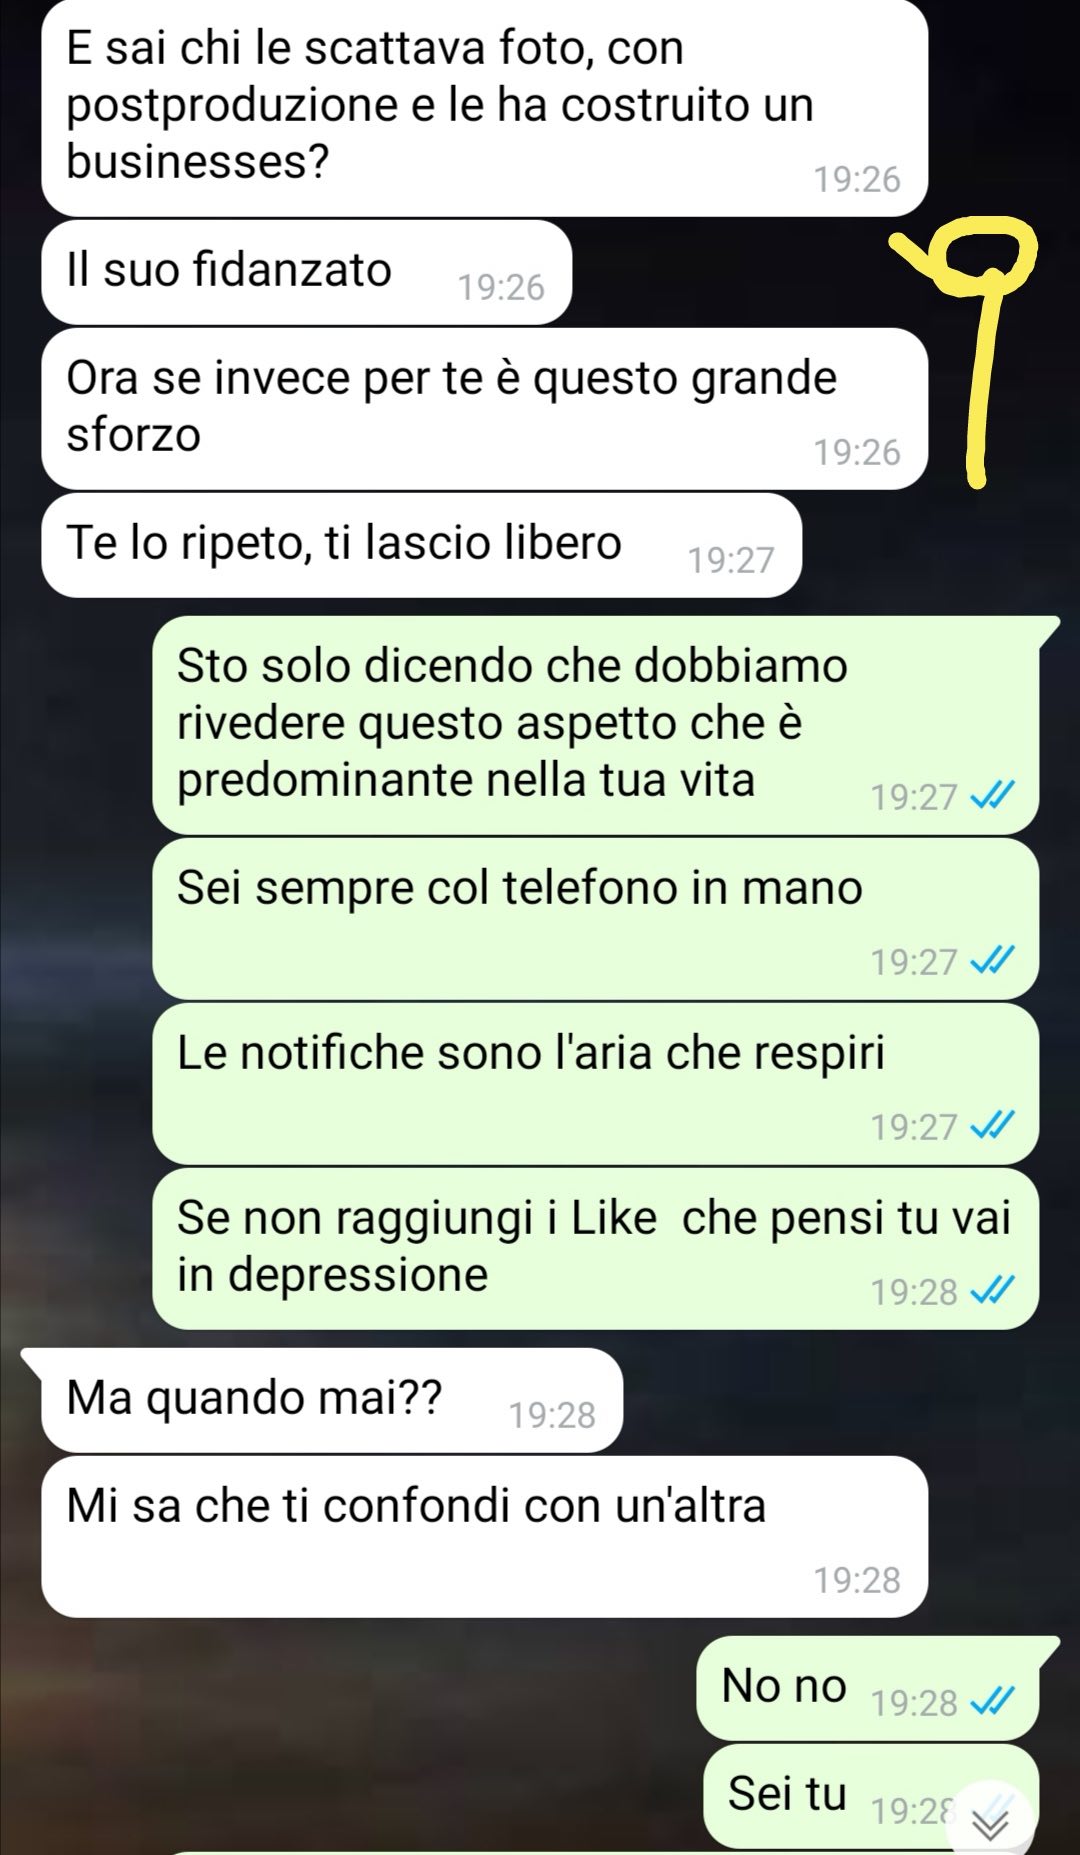Select 'E sai chi le scattava foto' message
The width and height of the screenshot is (1080, 1855).
coord(485,107)
